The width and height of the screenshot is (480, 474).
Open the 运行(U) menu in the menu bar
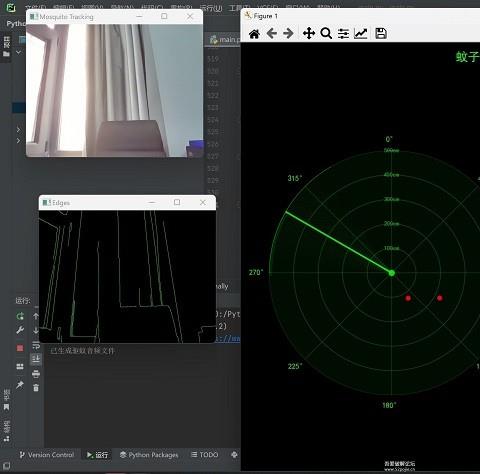pos(211,8)
